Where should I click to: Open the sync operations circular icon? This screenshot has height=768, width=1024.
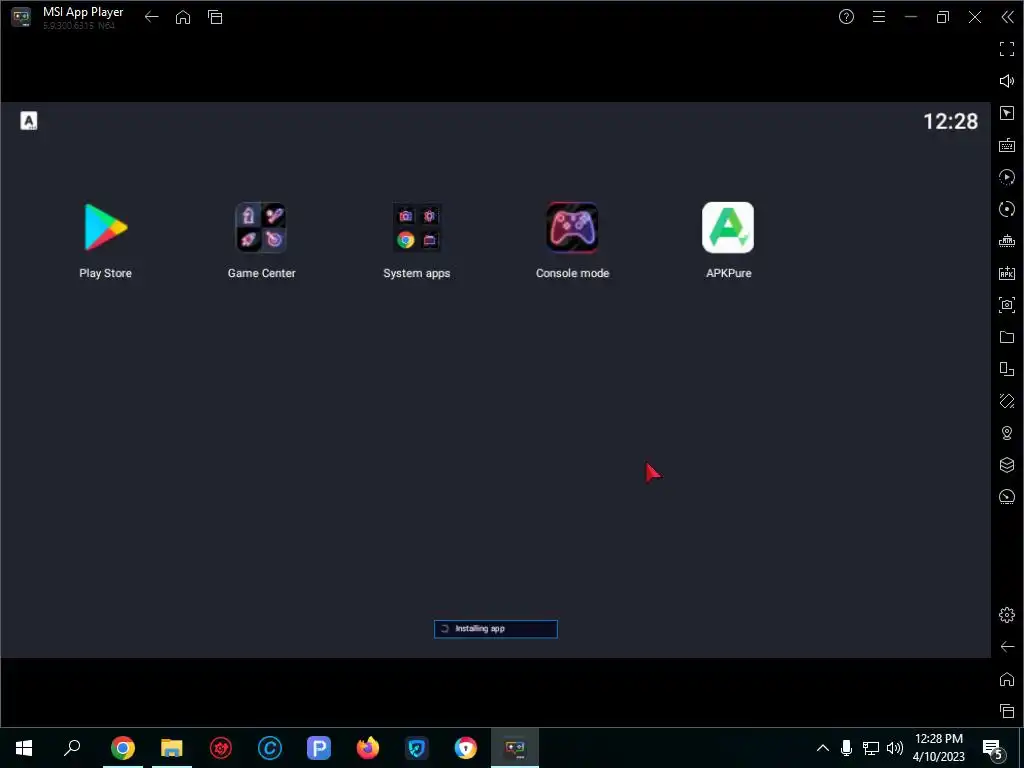coord(1007,209)
